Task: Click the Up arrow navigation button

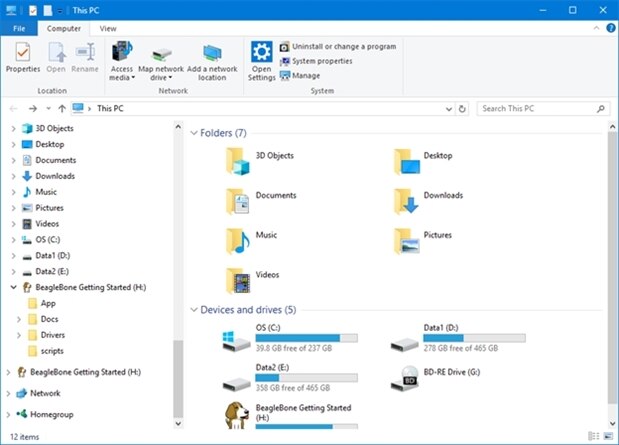Action: point(62,108)
